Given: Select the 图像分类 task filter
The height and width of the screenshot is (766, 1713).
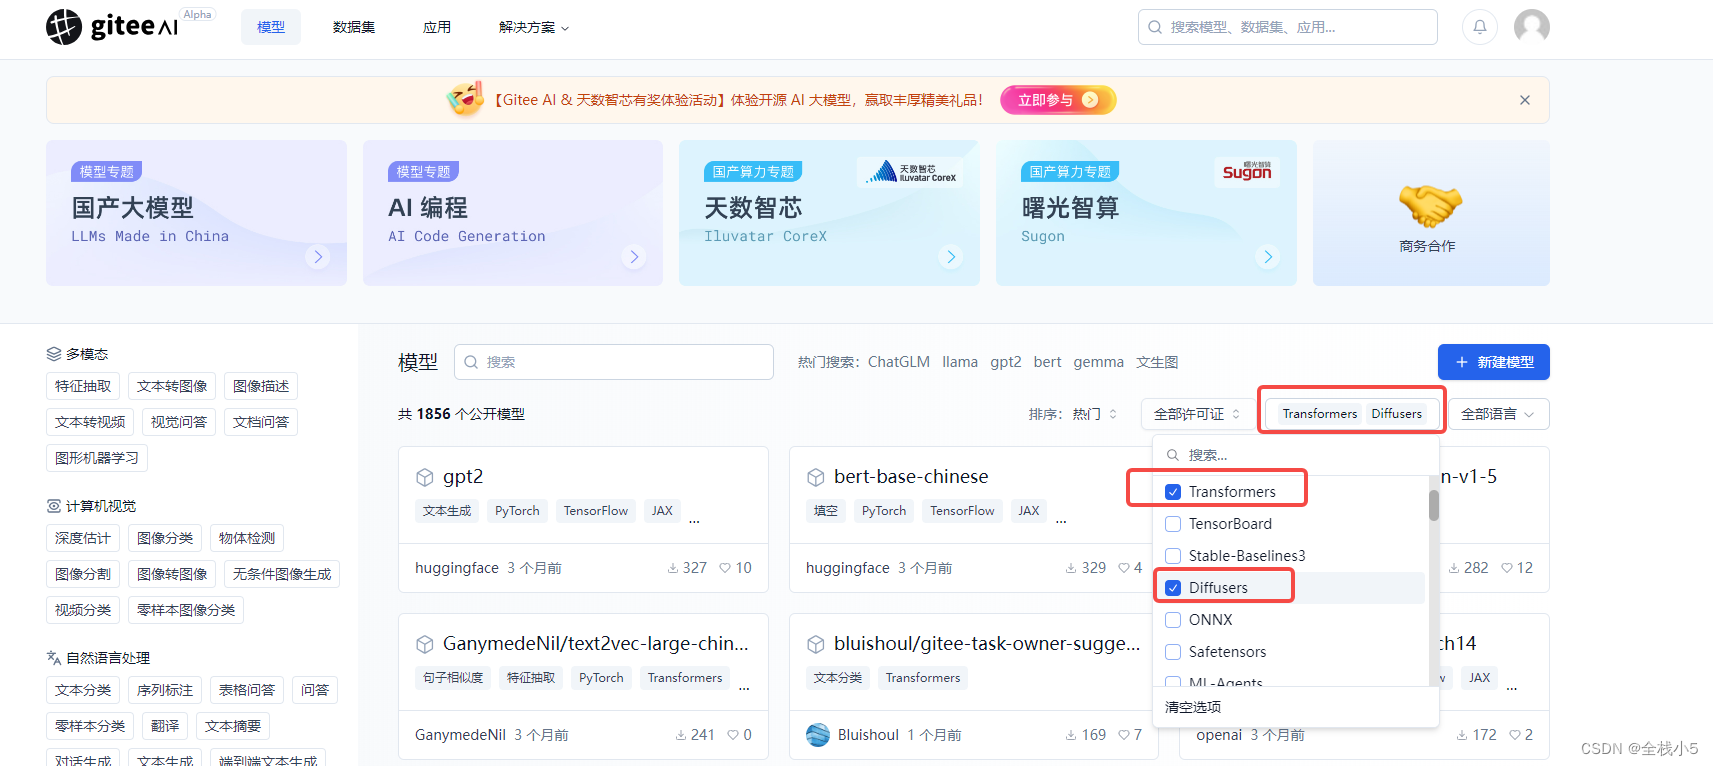Looking at the screenshot, I should (x=165, y=538).
